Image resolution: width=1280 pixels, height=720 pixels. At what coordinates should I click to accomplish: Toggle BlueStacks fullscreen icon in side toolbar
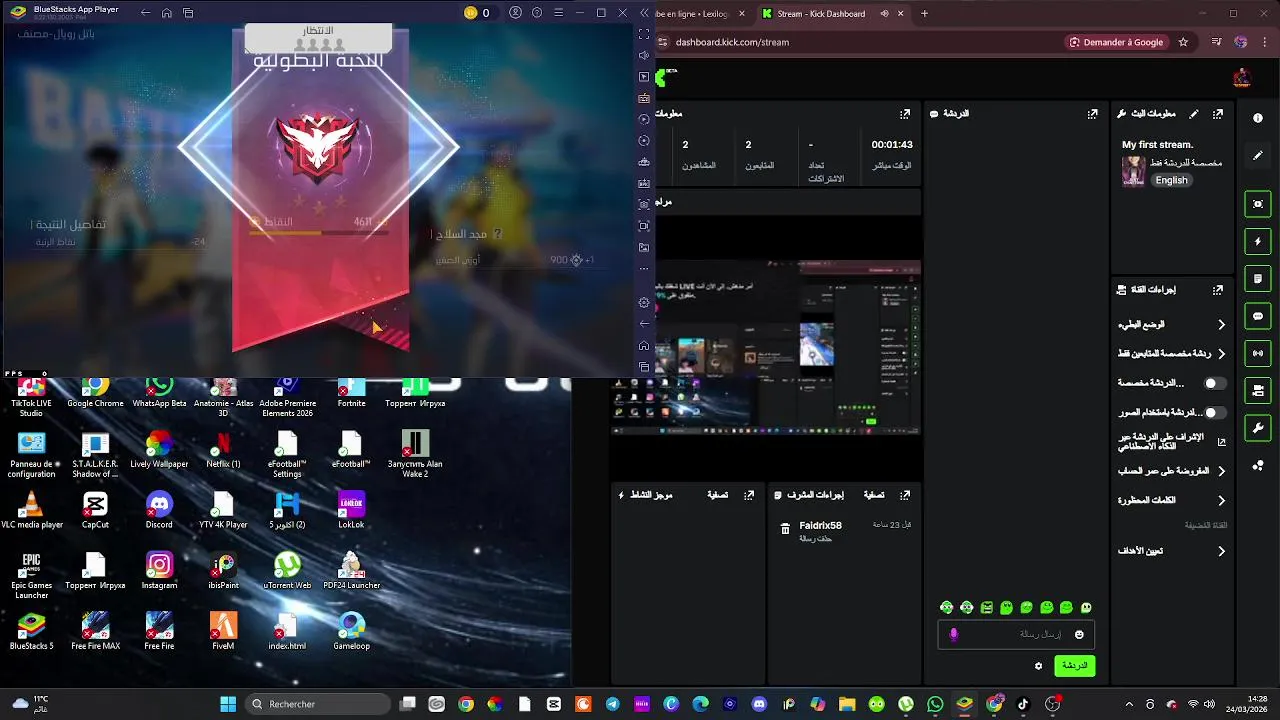[x=644, y=34]
